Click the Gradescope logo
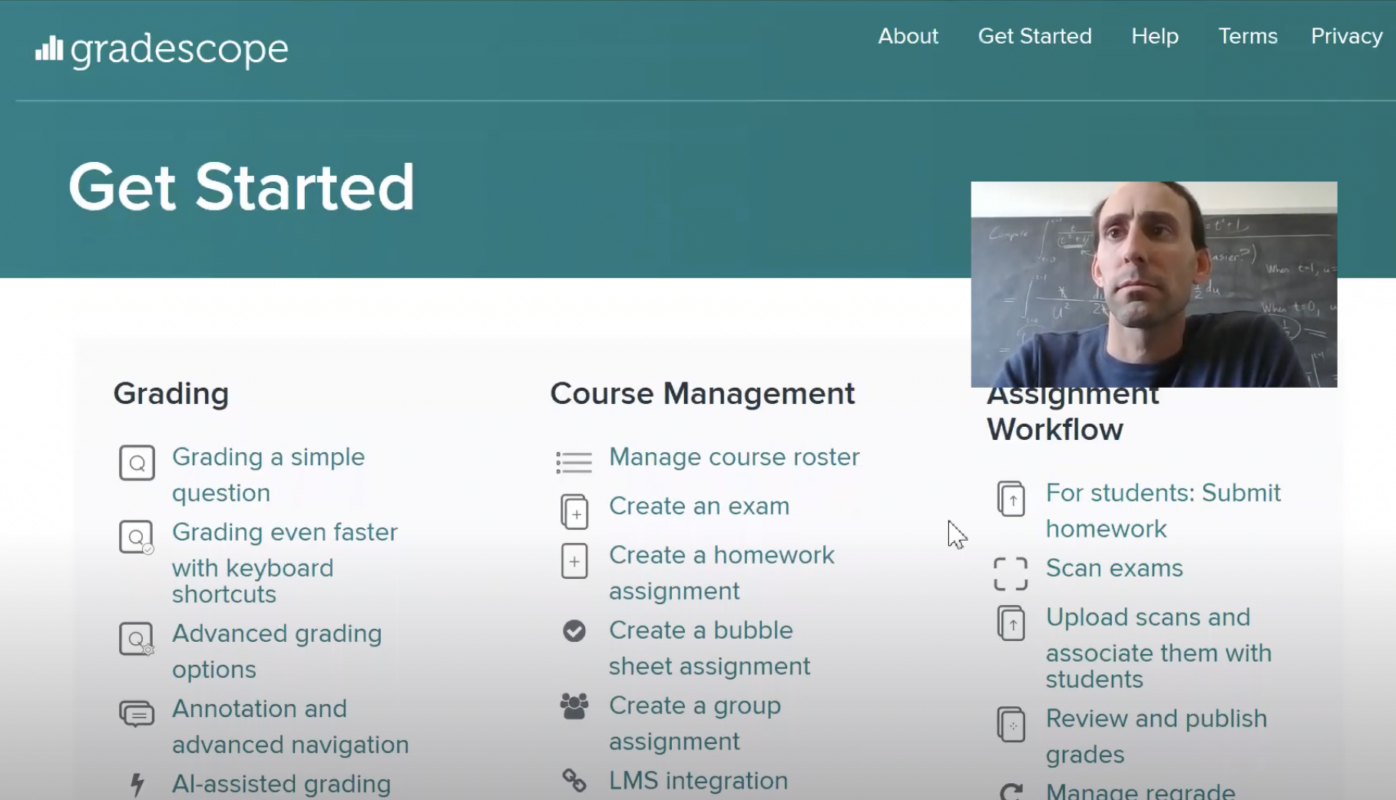This screenshot has height=800, width=1396. pos(162,50)
